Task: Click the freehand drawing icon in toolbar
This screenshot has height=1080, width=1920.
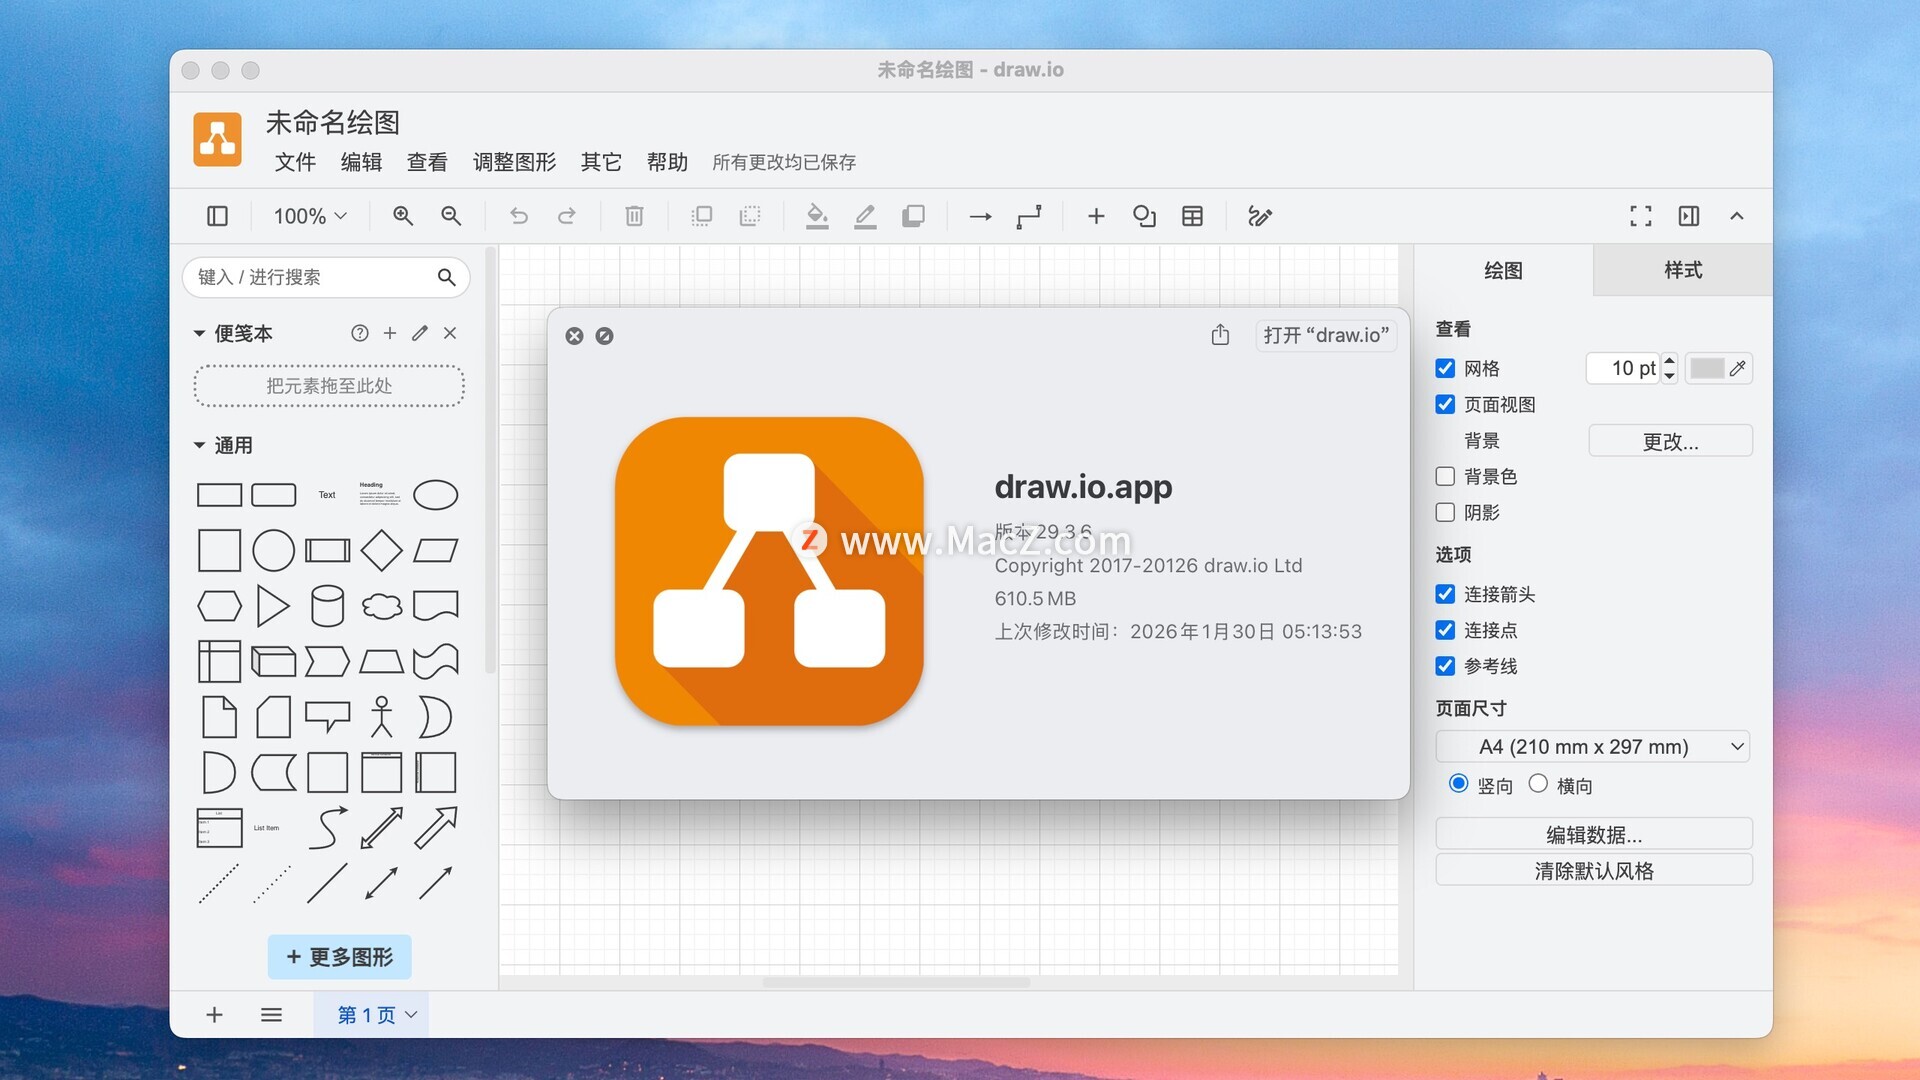Action: tap(1259, 216)
